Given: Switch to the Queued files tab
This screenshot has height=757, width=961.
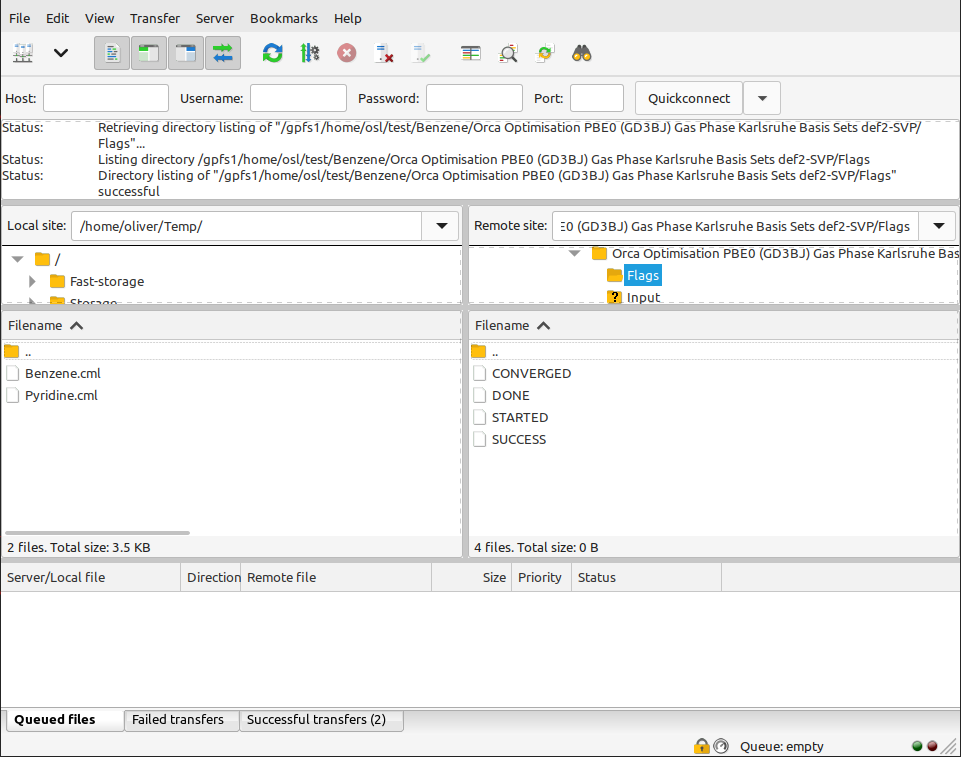Looking at the screenshot, I should pyautogui.click(x=64, y=720).
